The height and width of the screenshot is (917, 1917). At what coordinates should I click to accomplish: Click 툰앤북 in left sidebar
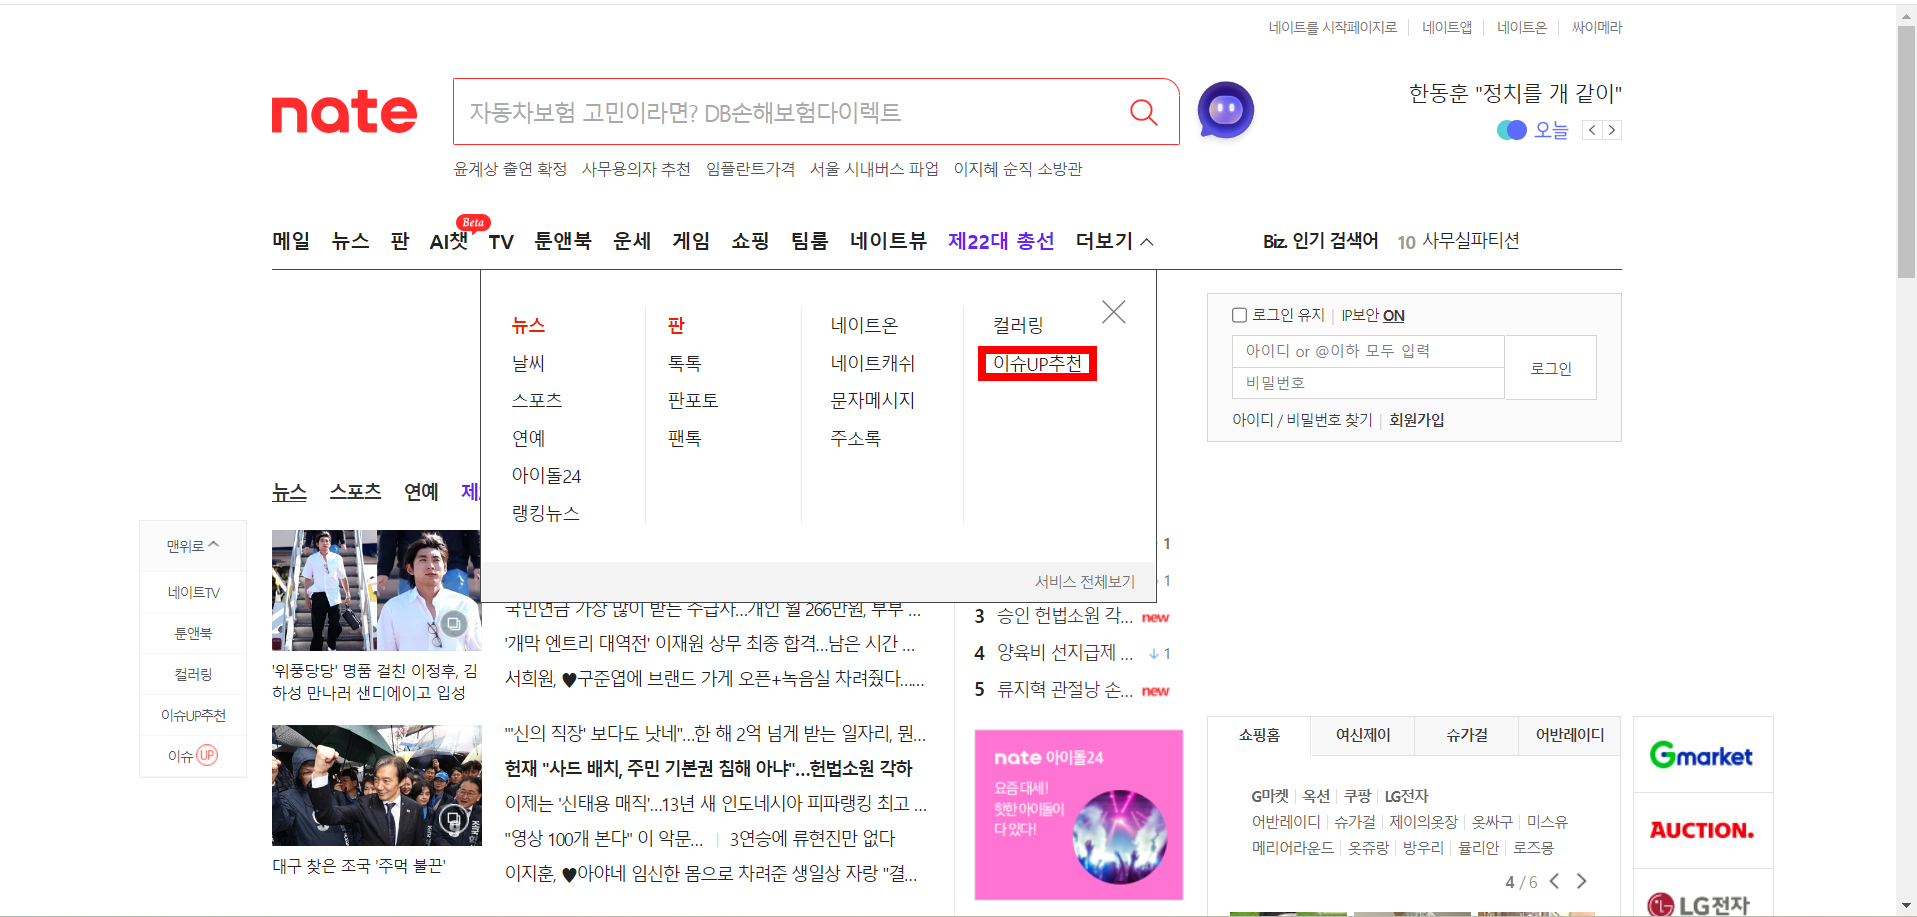click(193, 633)
